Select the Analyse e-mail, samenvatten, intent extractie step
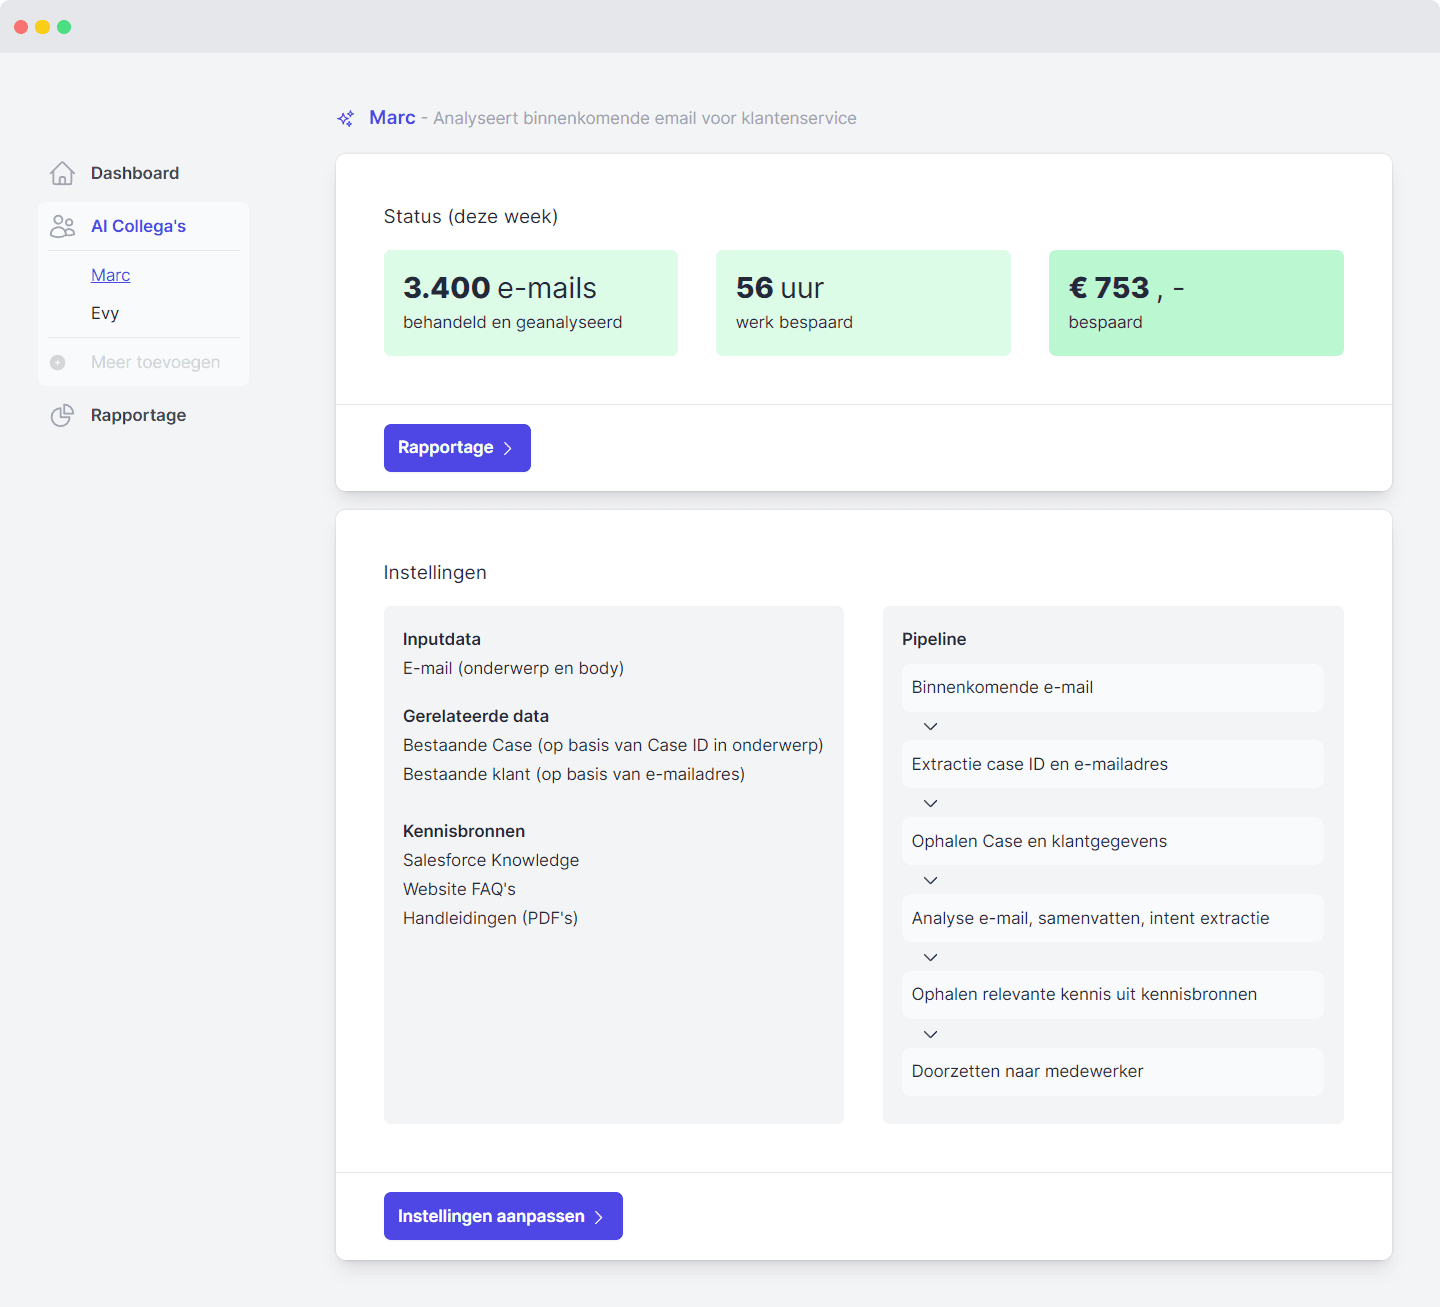The height and width of the screenshot is (1307, 1440). [x=1112, y=918]
